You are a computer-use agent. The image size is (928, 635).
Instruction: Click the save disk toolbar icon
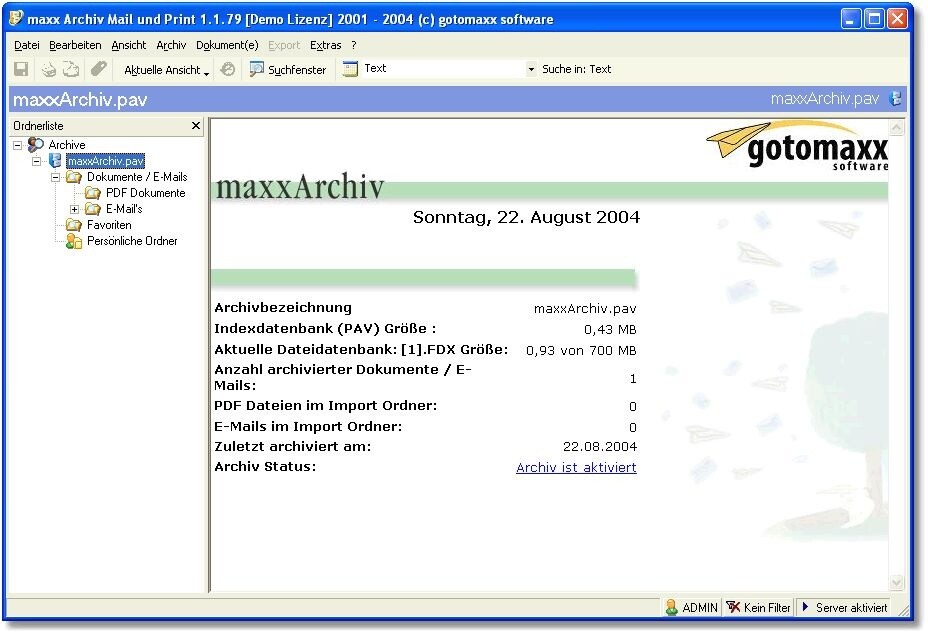point(21,70)
